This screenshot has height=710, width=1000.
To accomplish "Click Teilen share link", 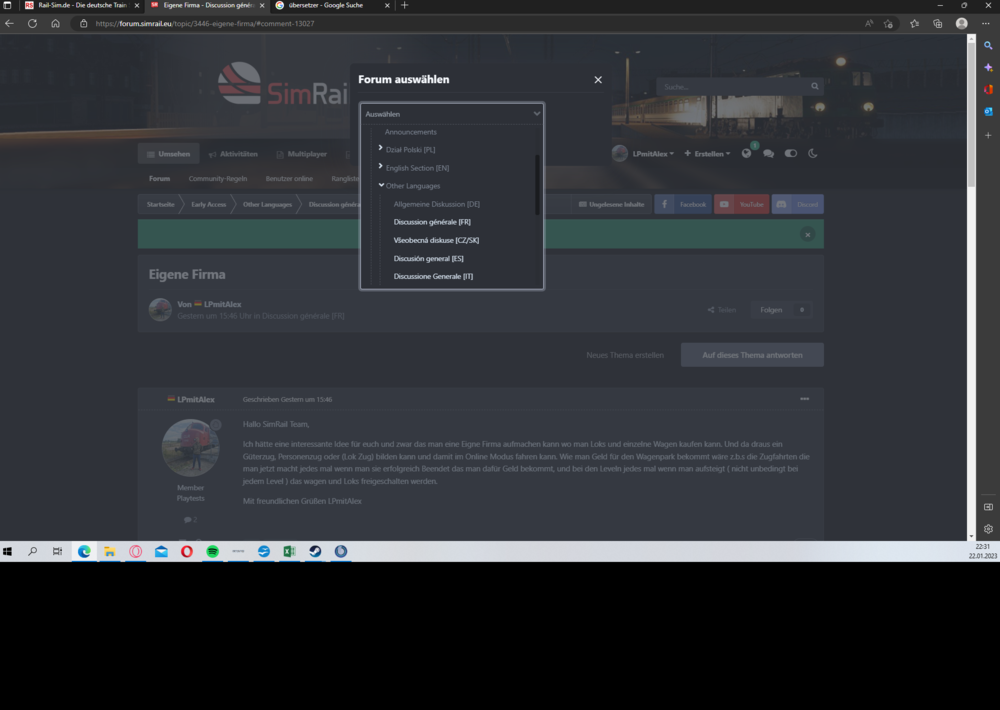I will click(x=721, y=310).
